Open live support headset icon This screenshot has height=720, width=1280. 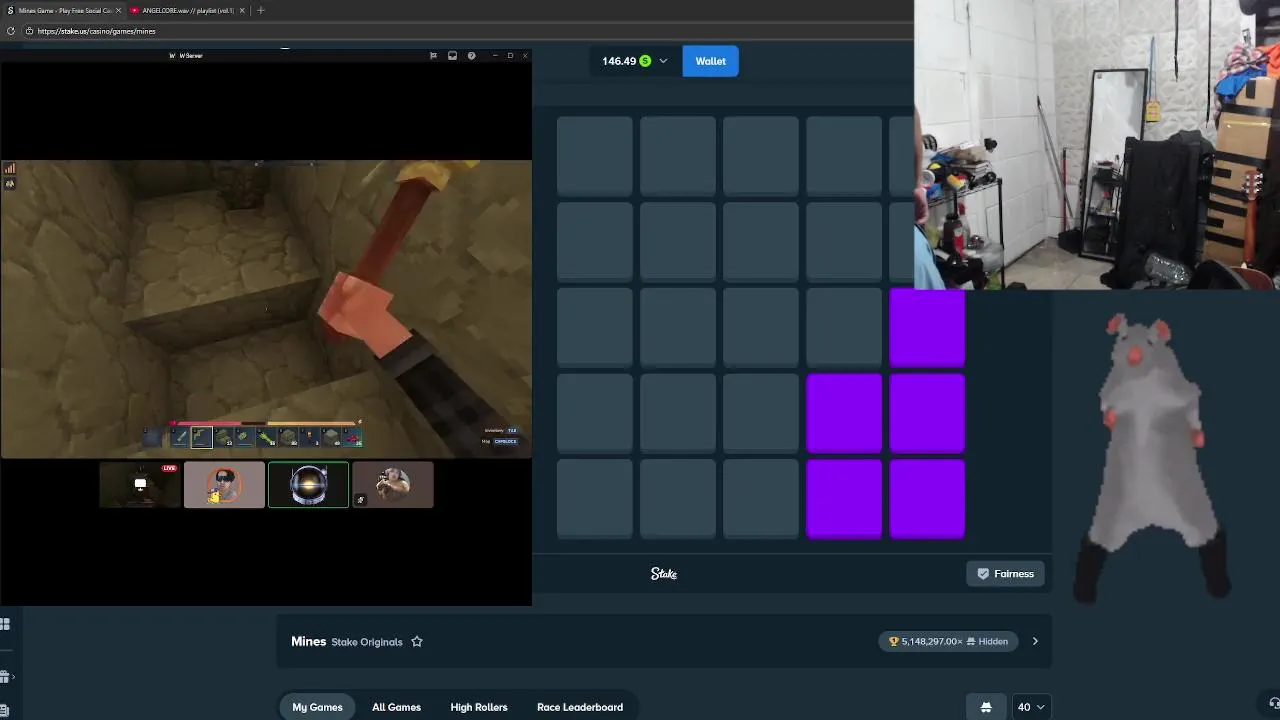click(1273, 703)
